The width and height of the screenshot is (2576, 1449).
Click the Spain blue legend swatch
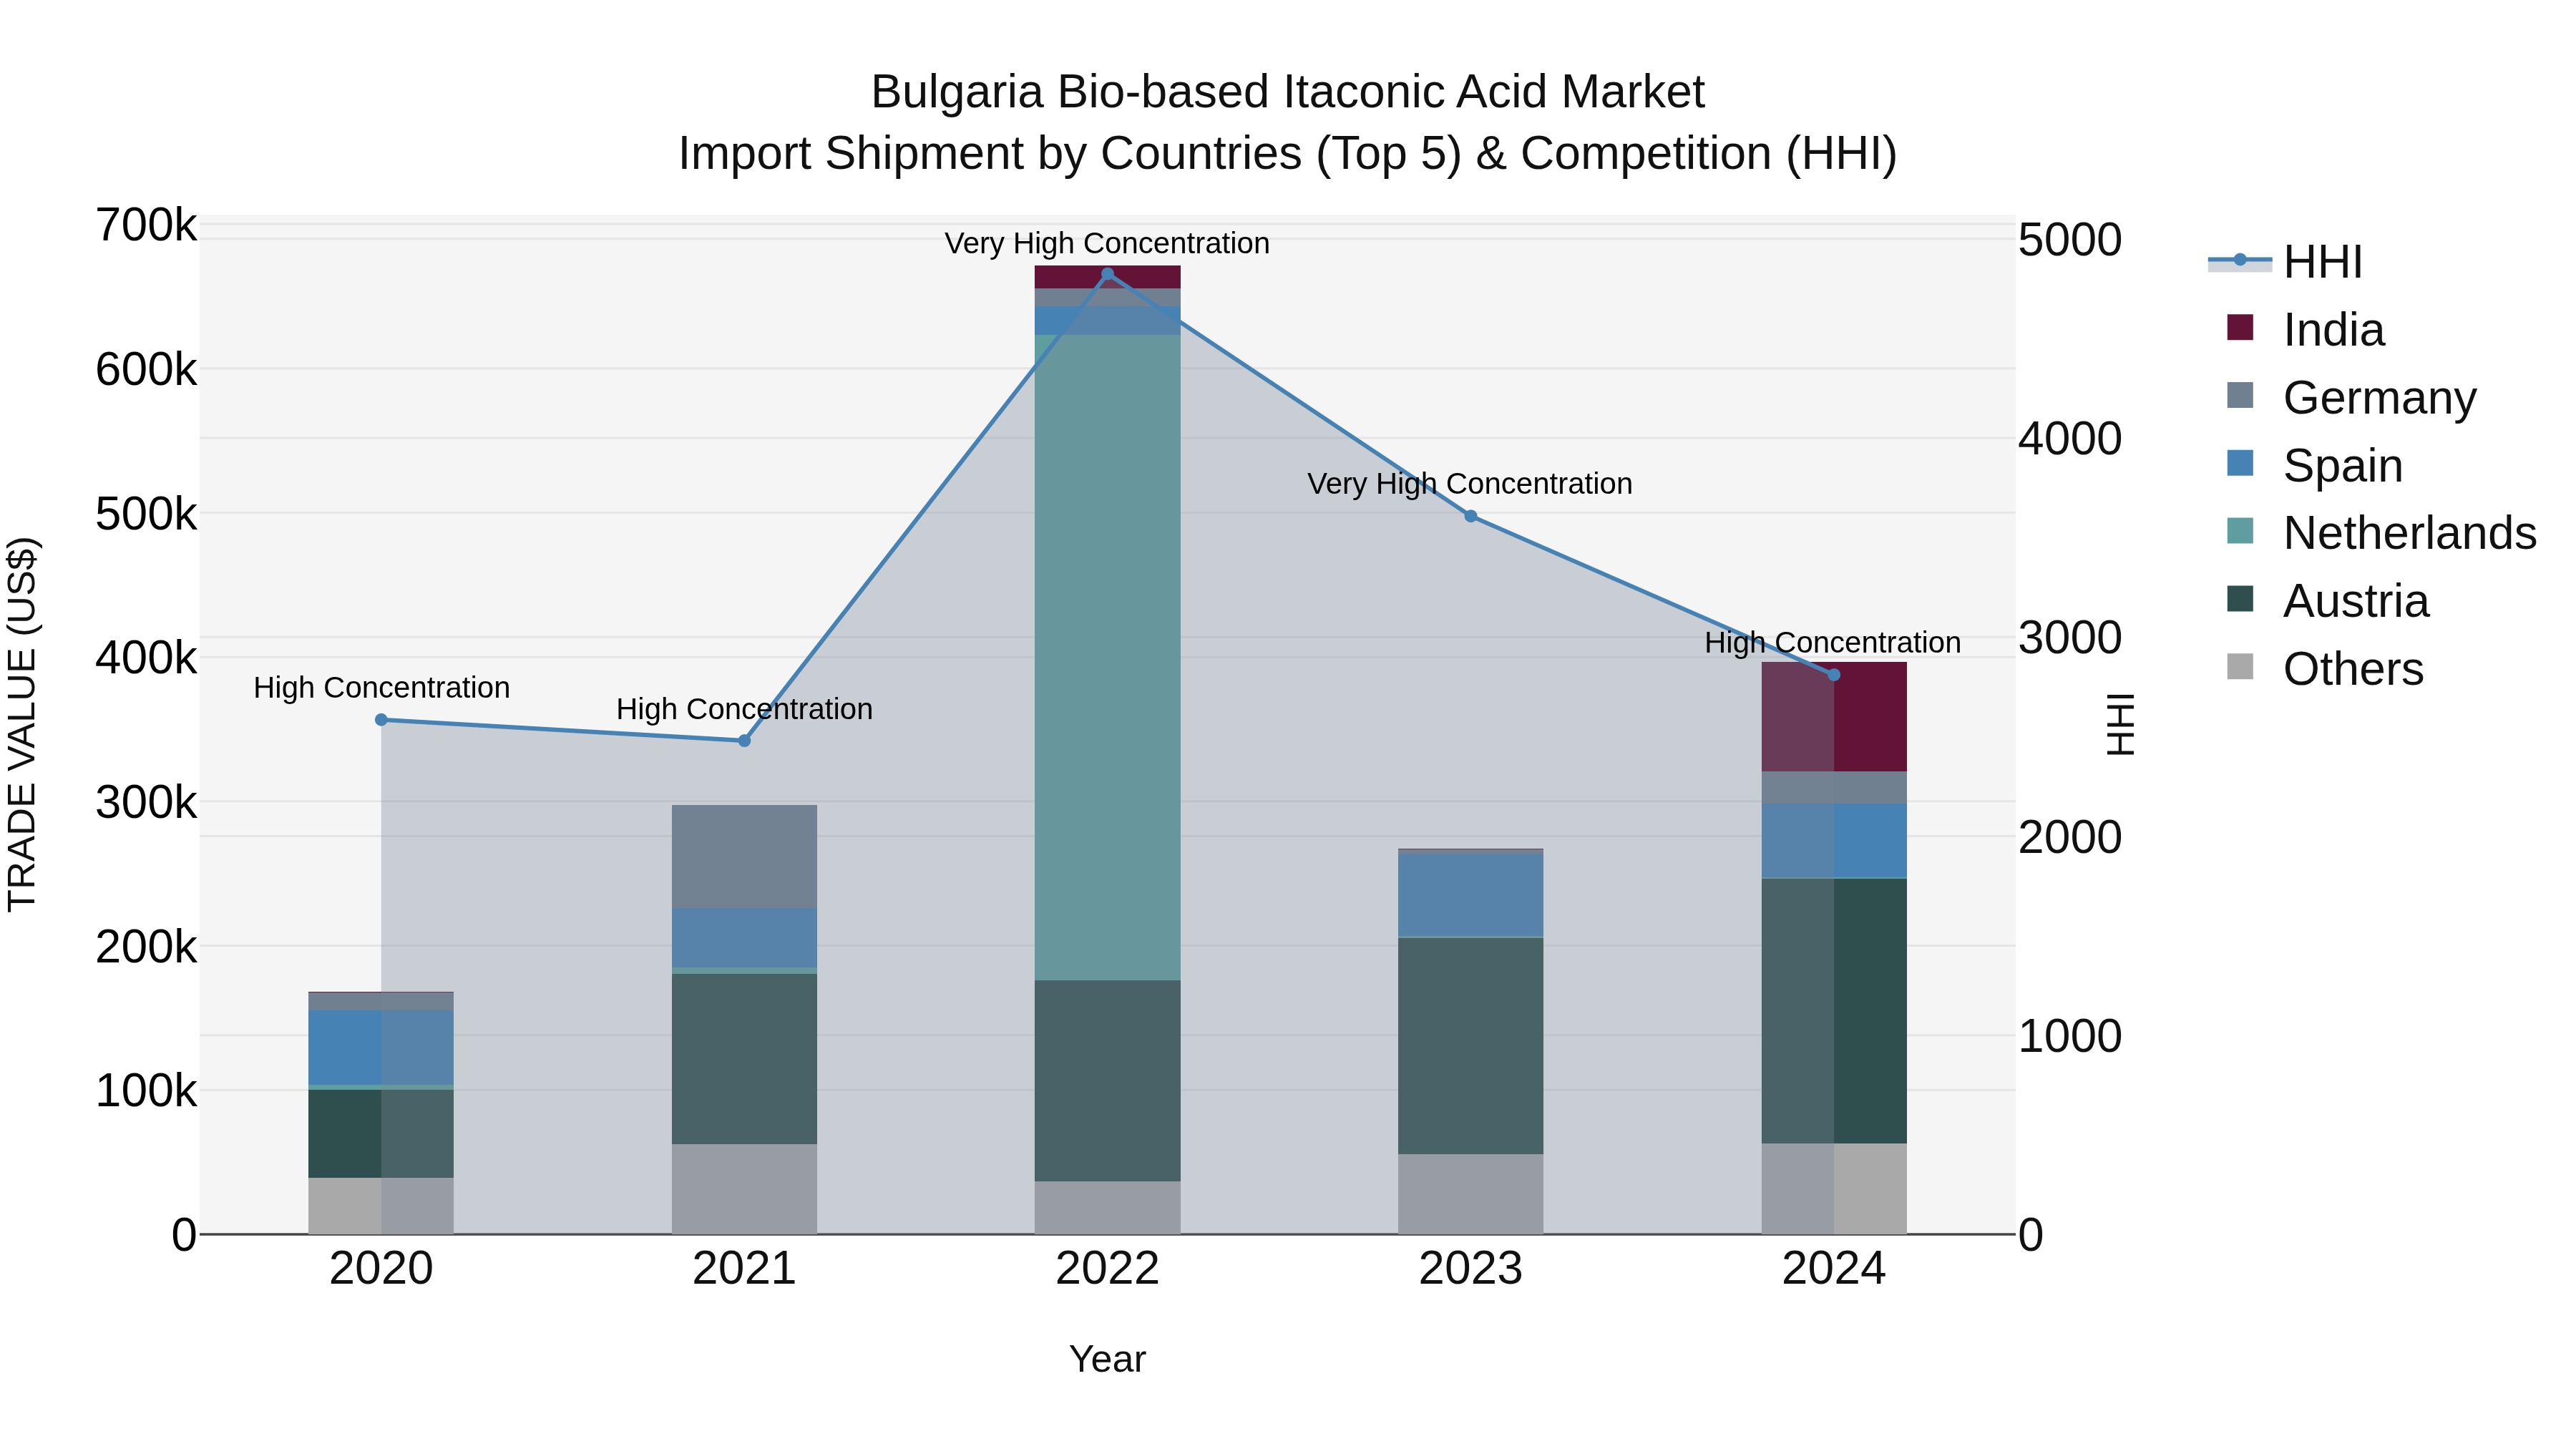(2240, 463)
